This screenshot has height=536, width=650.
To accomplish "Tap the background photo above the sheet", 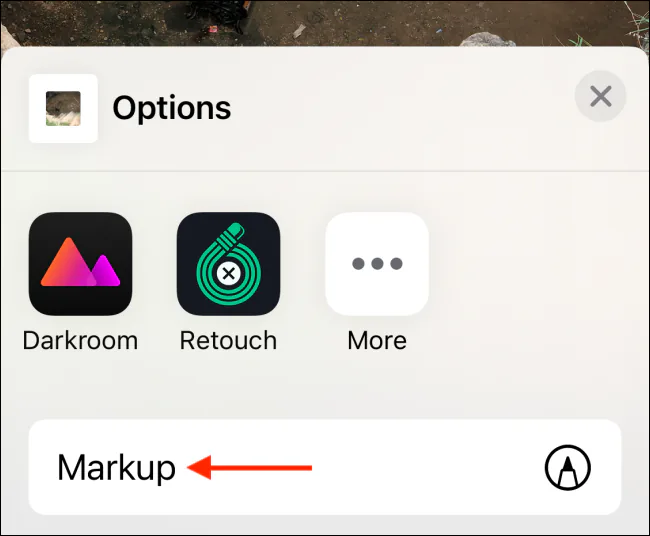I will click(x=325, y=23).
